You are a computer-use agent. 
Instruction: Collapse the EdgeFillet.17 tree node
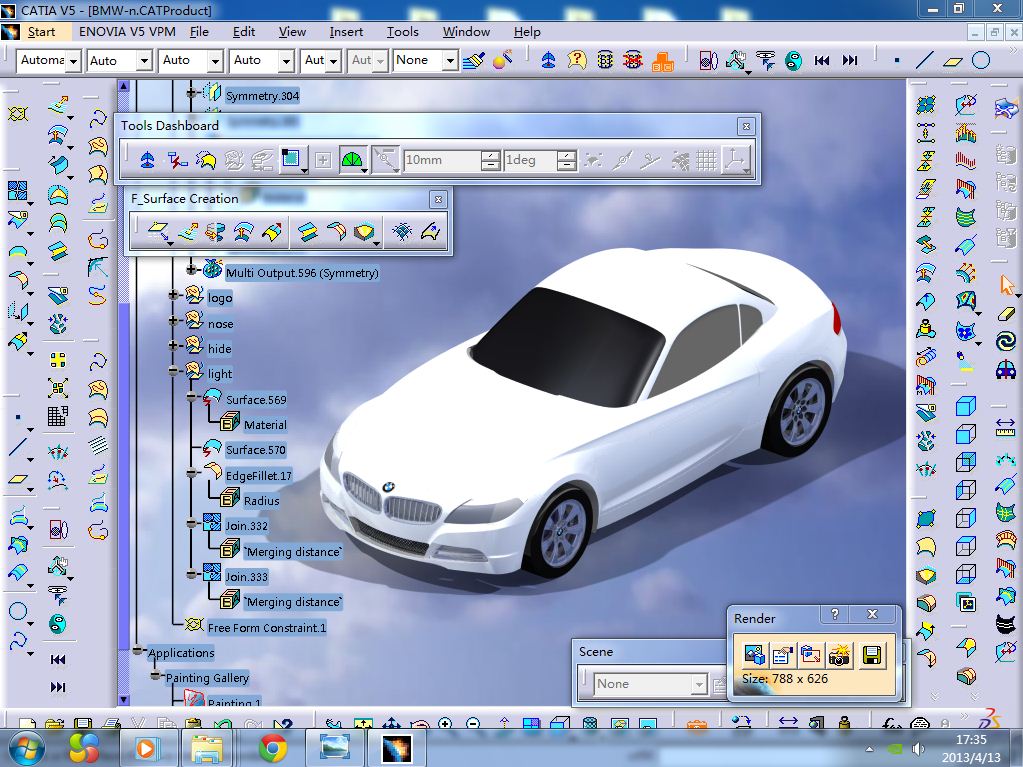click(x=192, y=473)
